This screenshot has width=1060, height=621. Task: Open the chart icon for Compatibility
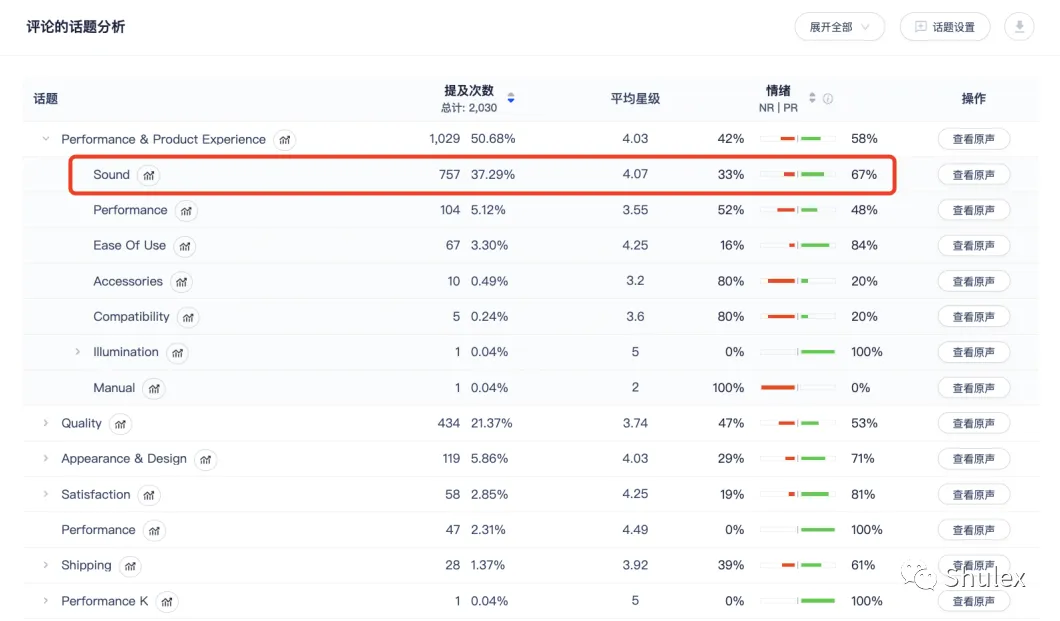coord(188,317)
